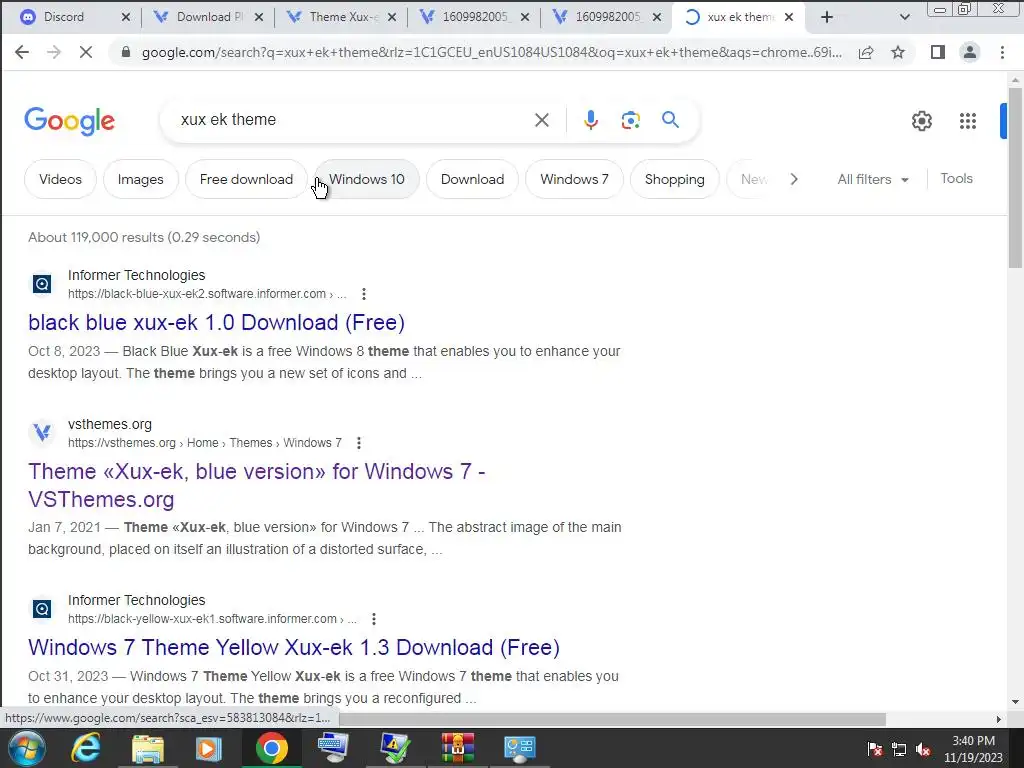Filter results by Images

click(x=140, y=179)
